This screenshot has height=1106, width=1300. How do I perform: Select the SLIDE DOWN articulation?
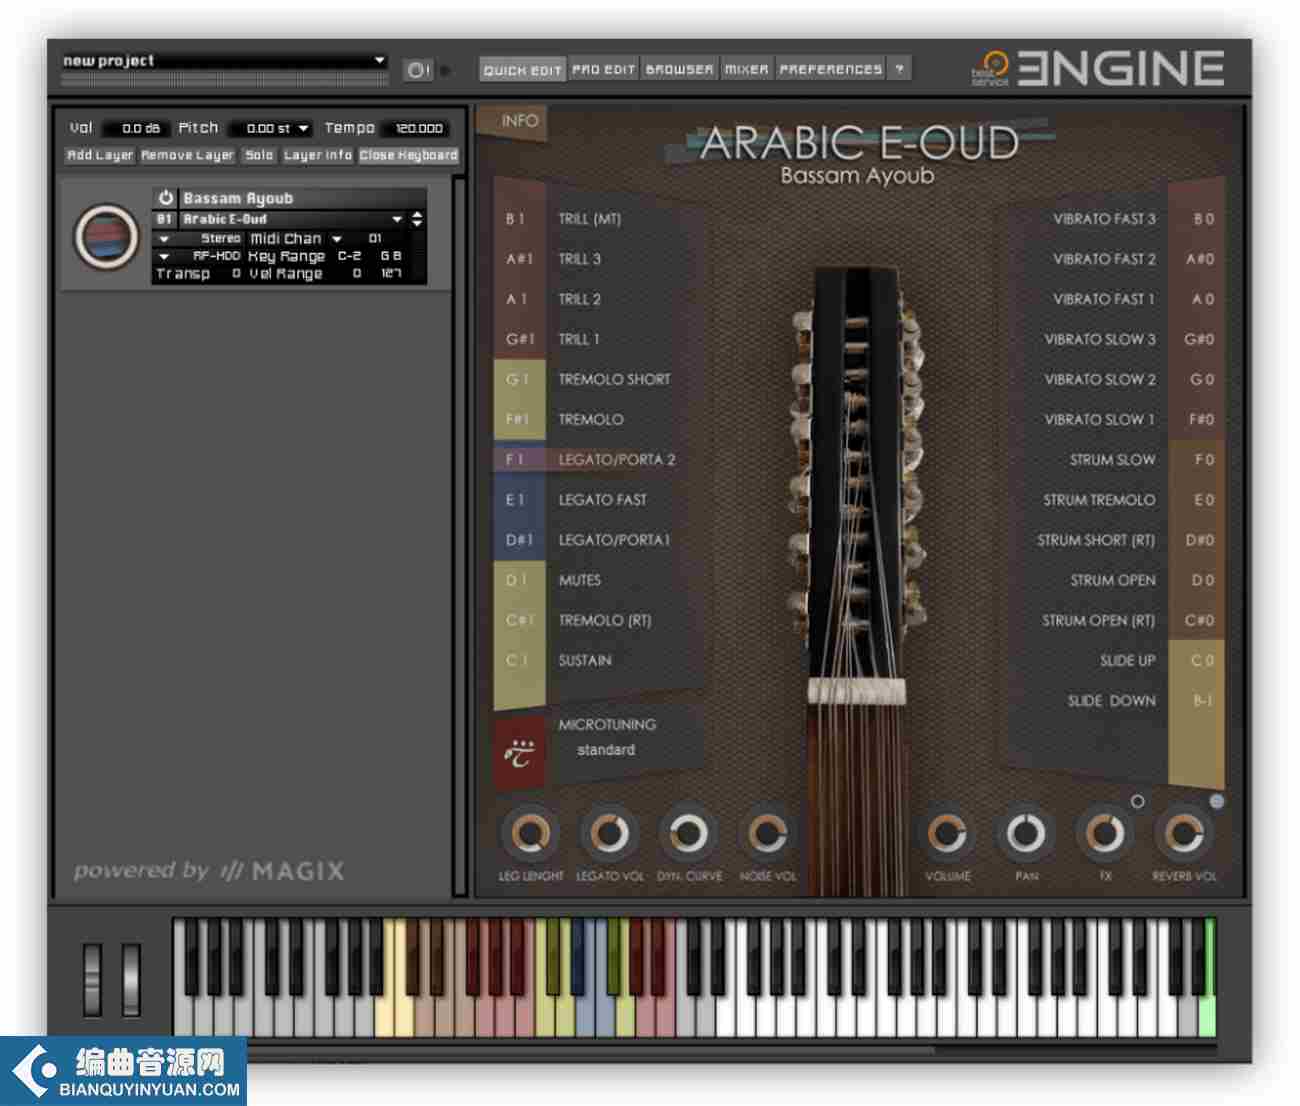1111,701
